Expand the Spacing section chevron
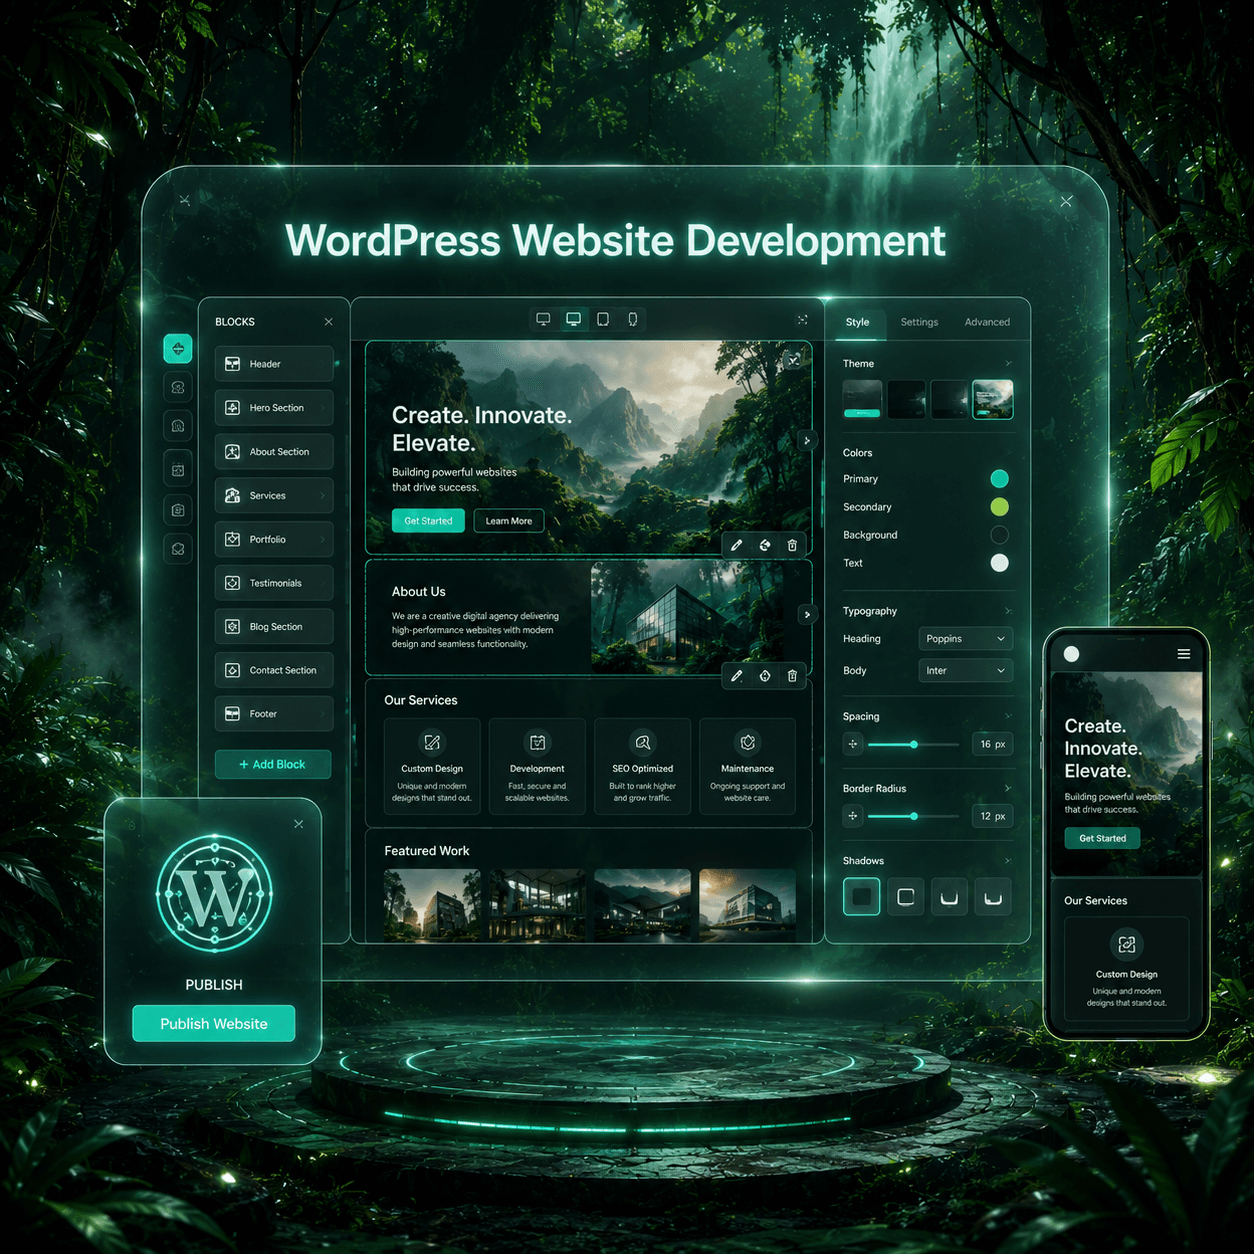This screenshot has height=1254, width=1254. coord(1008,716)
